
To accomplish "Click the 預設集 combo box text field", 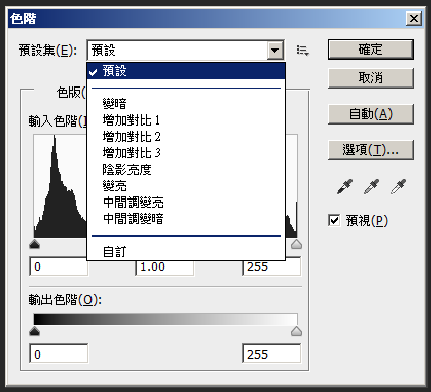I will (x=177, y=50).
